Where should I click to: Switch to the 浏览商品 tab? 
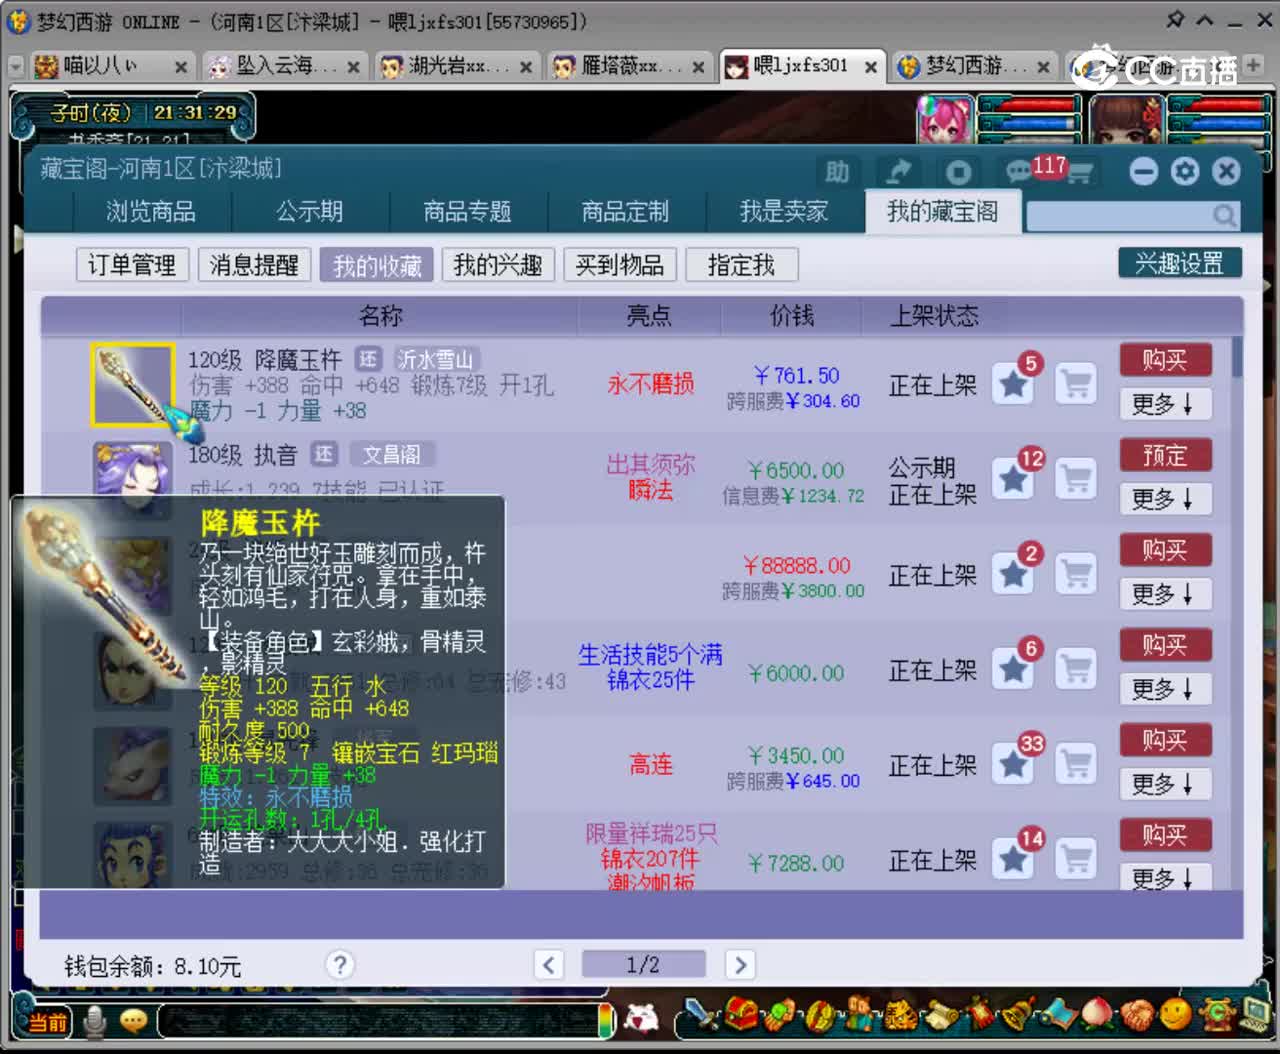150,212
